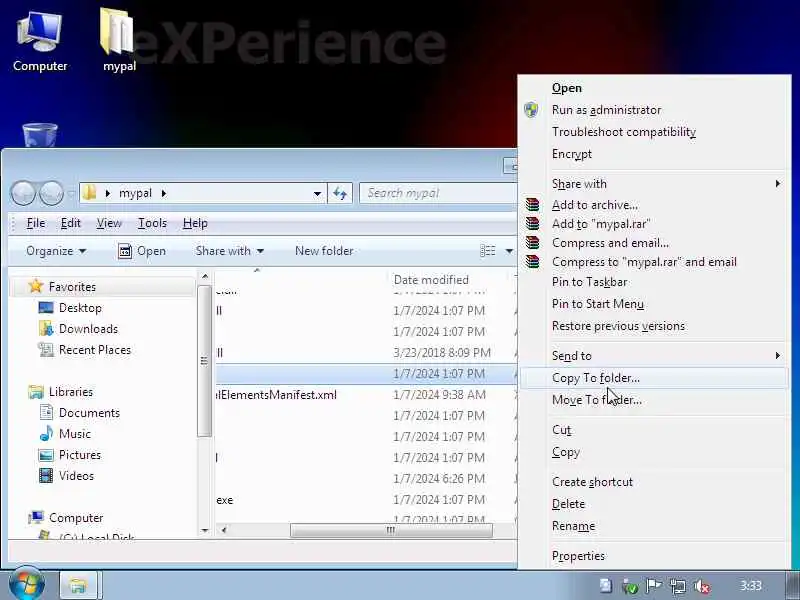
Task: Click the Music library icon
Action: 46,433
